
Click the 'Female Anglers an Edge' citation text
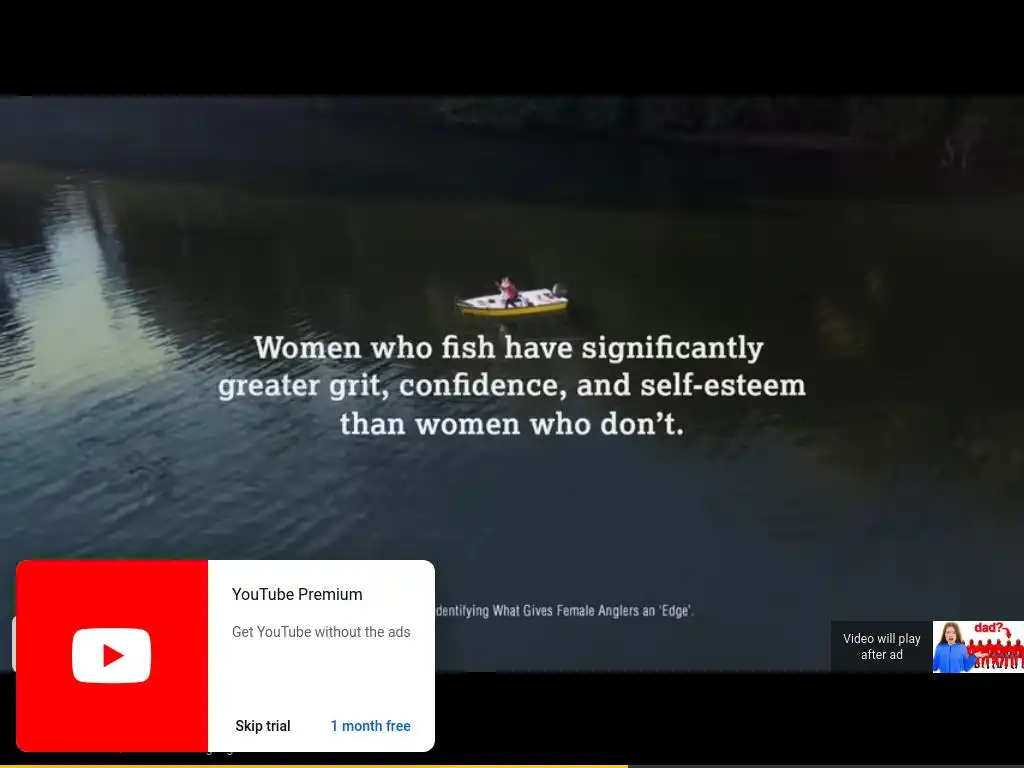(564, 611)
